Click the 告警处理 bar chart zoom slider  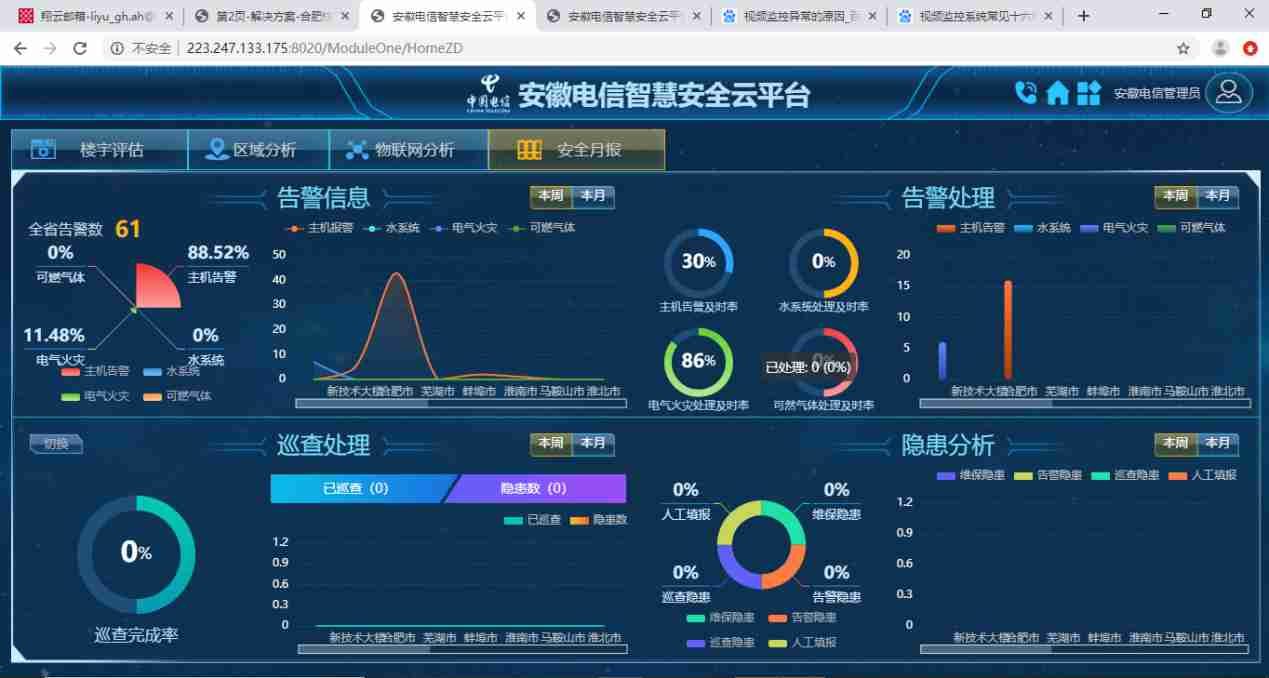pos(1085,403)
